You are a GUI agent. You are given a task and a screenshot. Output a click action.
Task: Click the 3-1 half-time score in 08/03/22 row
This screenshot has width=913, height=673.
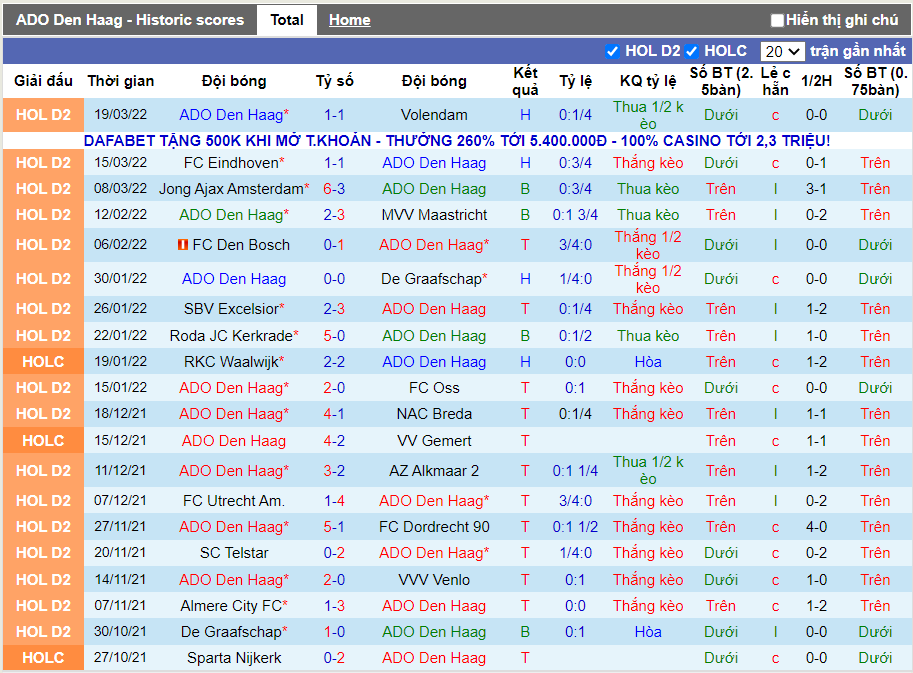[x=816, y=189]
